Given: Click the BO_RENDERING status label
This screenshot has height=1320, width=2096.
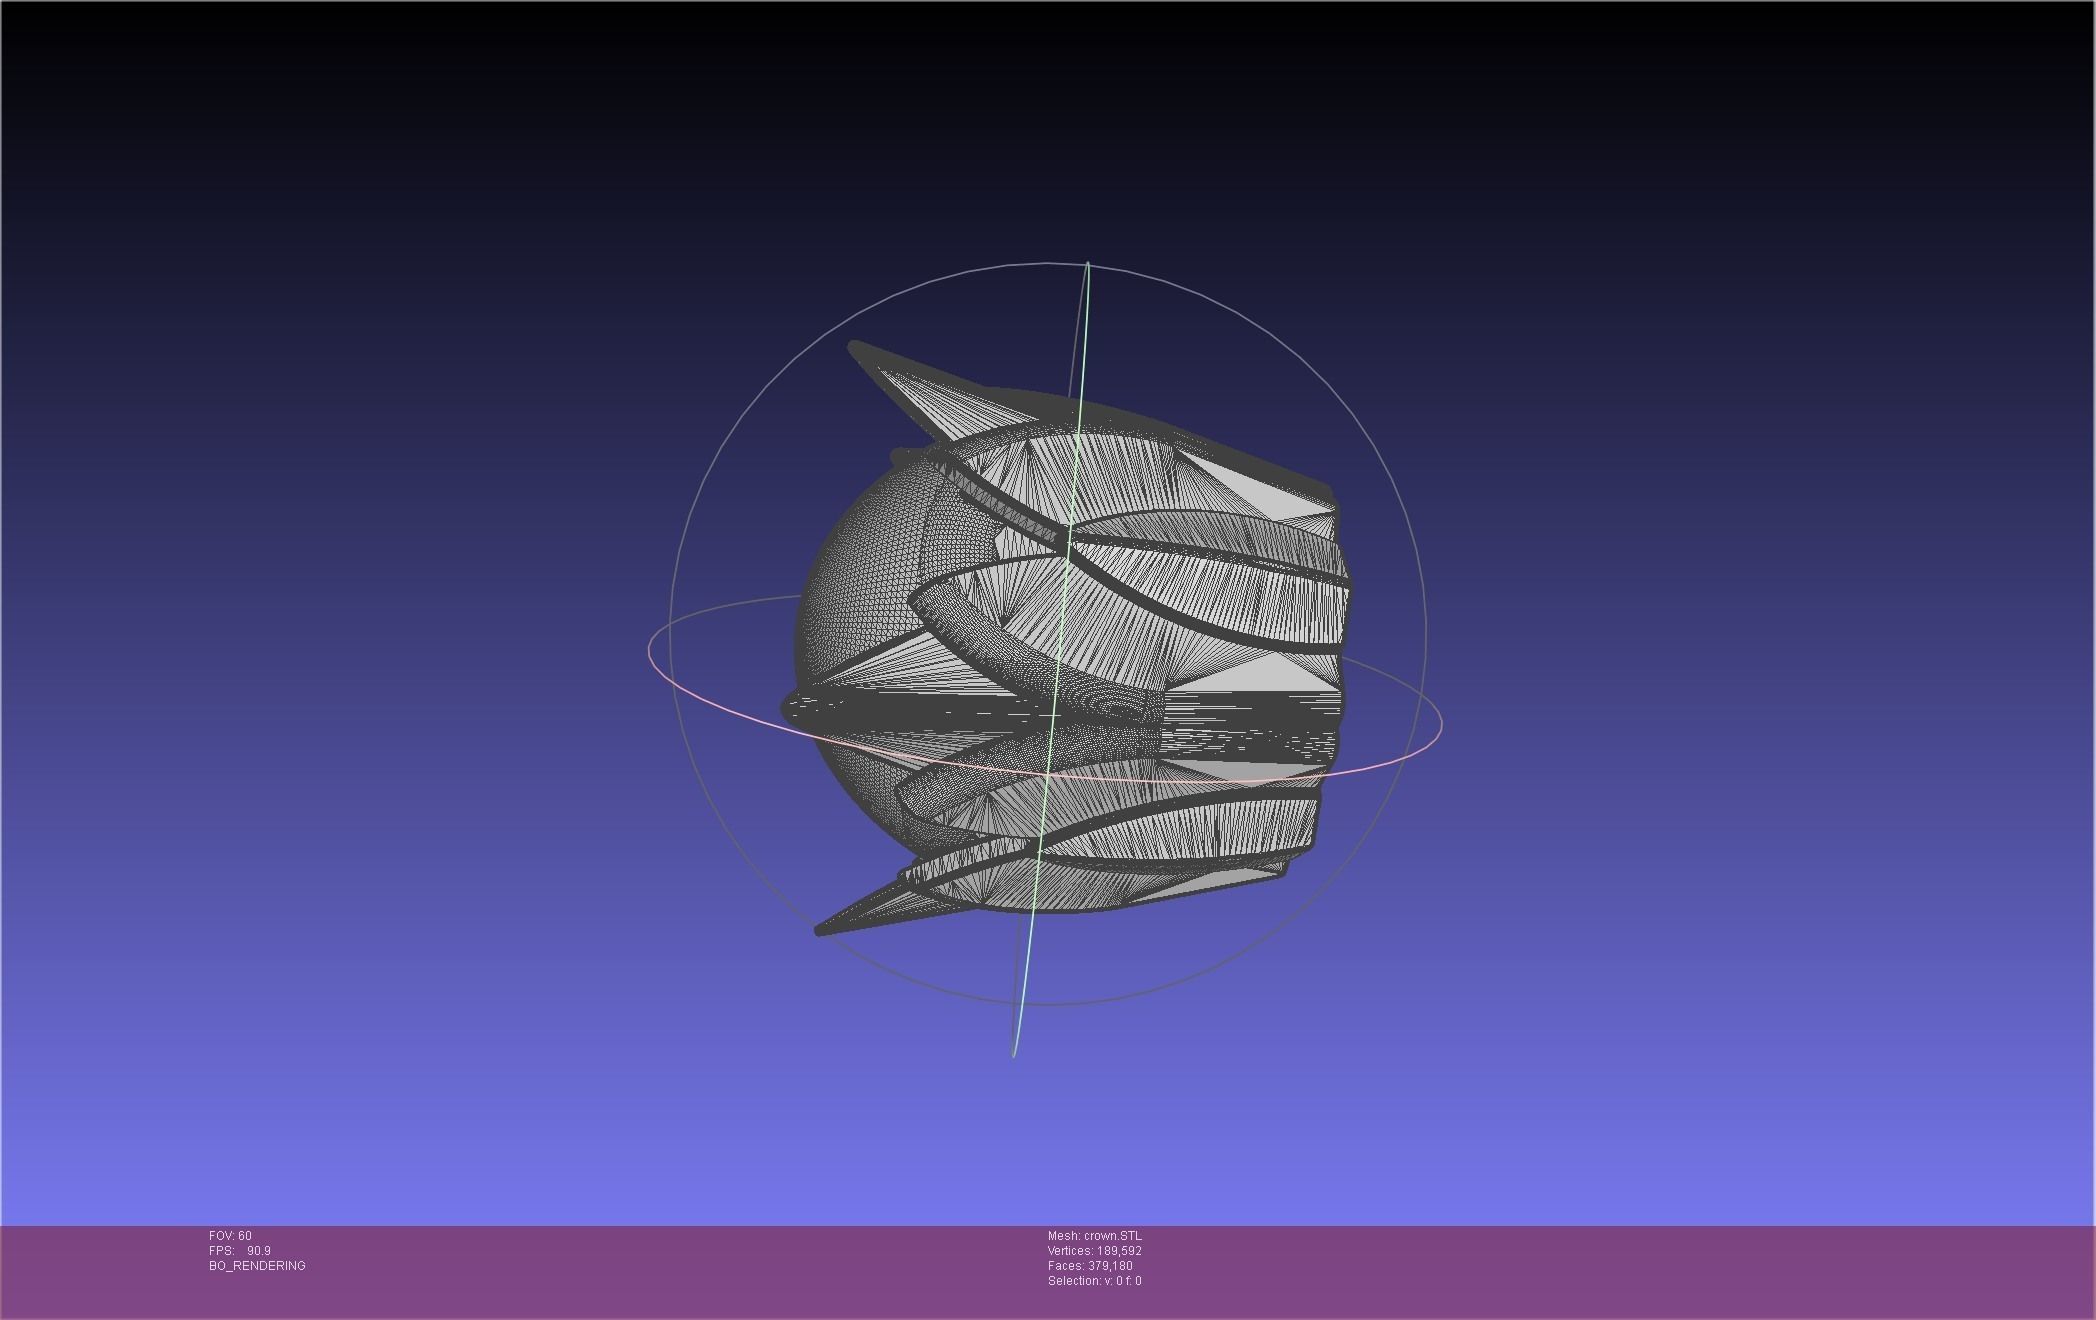Looking at the screenshot, I should [257, 1266].
